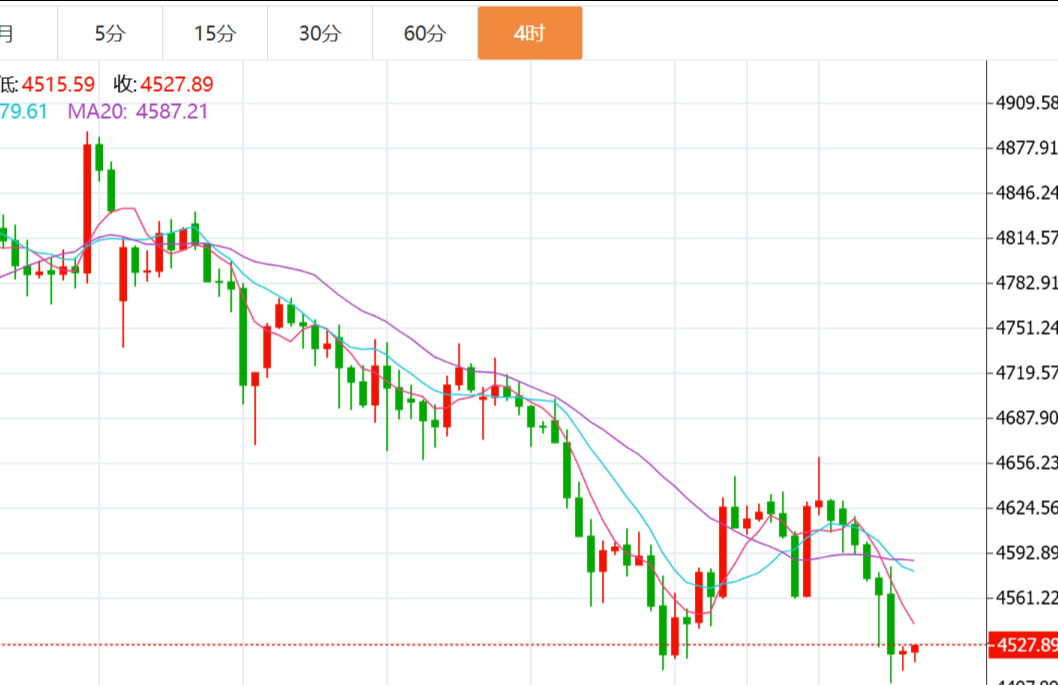Click the tallest red candlestick near 4877
This screenshot has width=1058, height=685.
[x=87, y=208]
